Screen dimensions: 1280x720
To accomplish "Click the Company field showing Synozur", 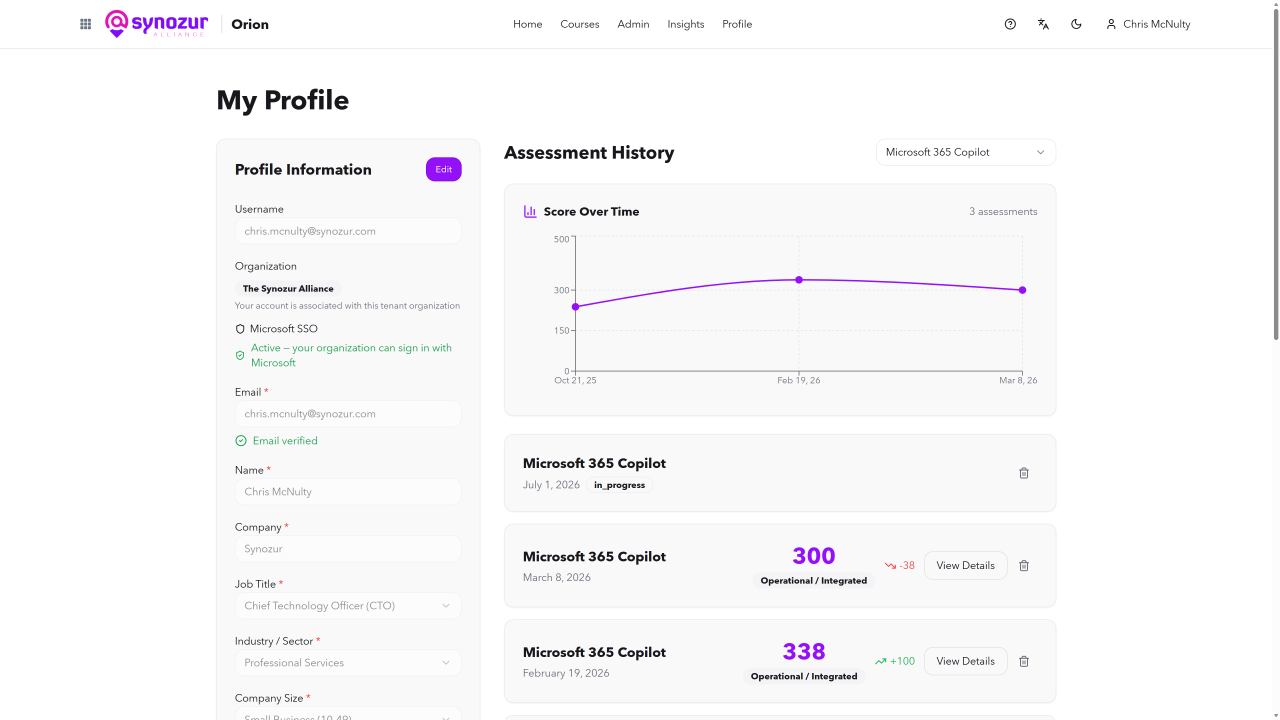I will [x=348, y=549].
